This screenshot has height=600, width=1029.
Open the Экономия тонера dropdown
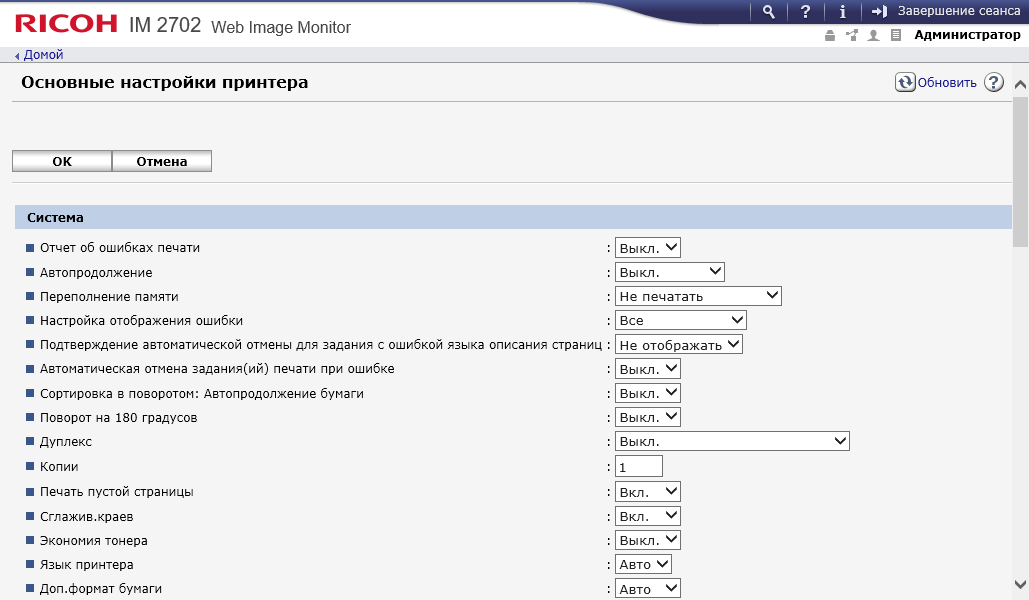click(x=647, y=540)
